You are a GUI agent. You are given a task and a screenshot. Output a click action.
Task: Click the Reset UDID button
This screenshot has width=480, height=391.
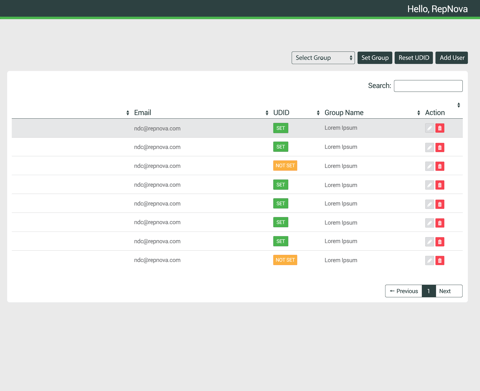tap(414, 58)
